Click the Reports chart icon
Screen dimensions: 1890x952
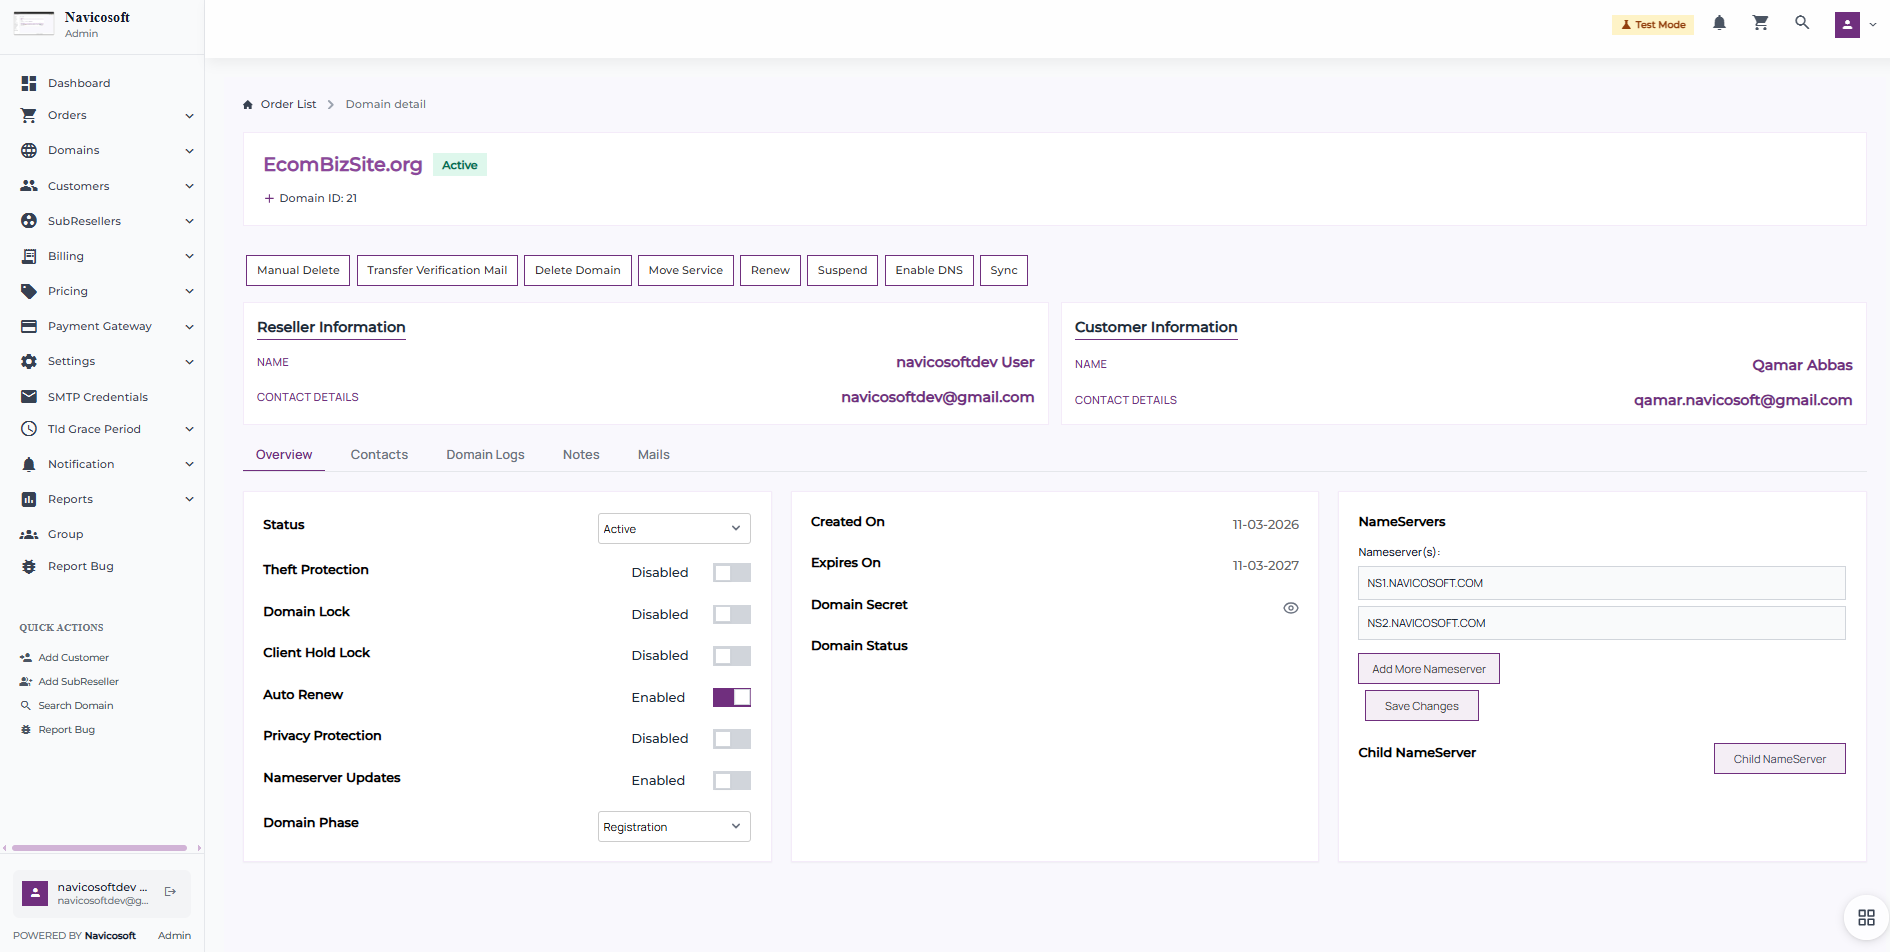click(x=29, y=499)
